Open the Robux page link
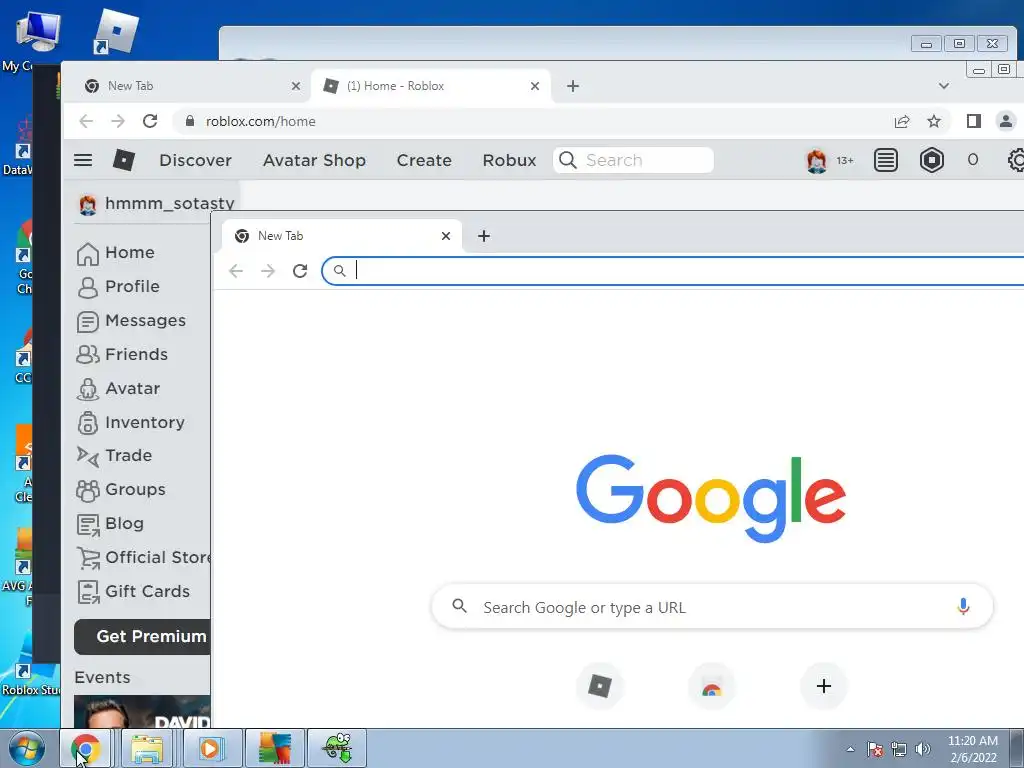Image resolution: width=1024 pixels, height=768 pixels. tap(509, 160)
